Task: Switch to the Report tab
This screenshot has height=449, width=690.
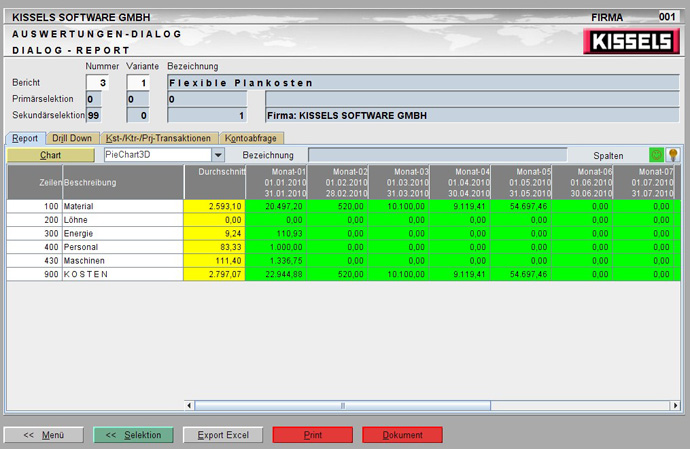Action: tap(25, 138)
